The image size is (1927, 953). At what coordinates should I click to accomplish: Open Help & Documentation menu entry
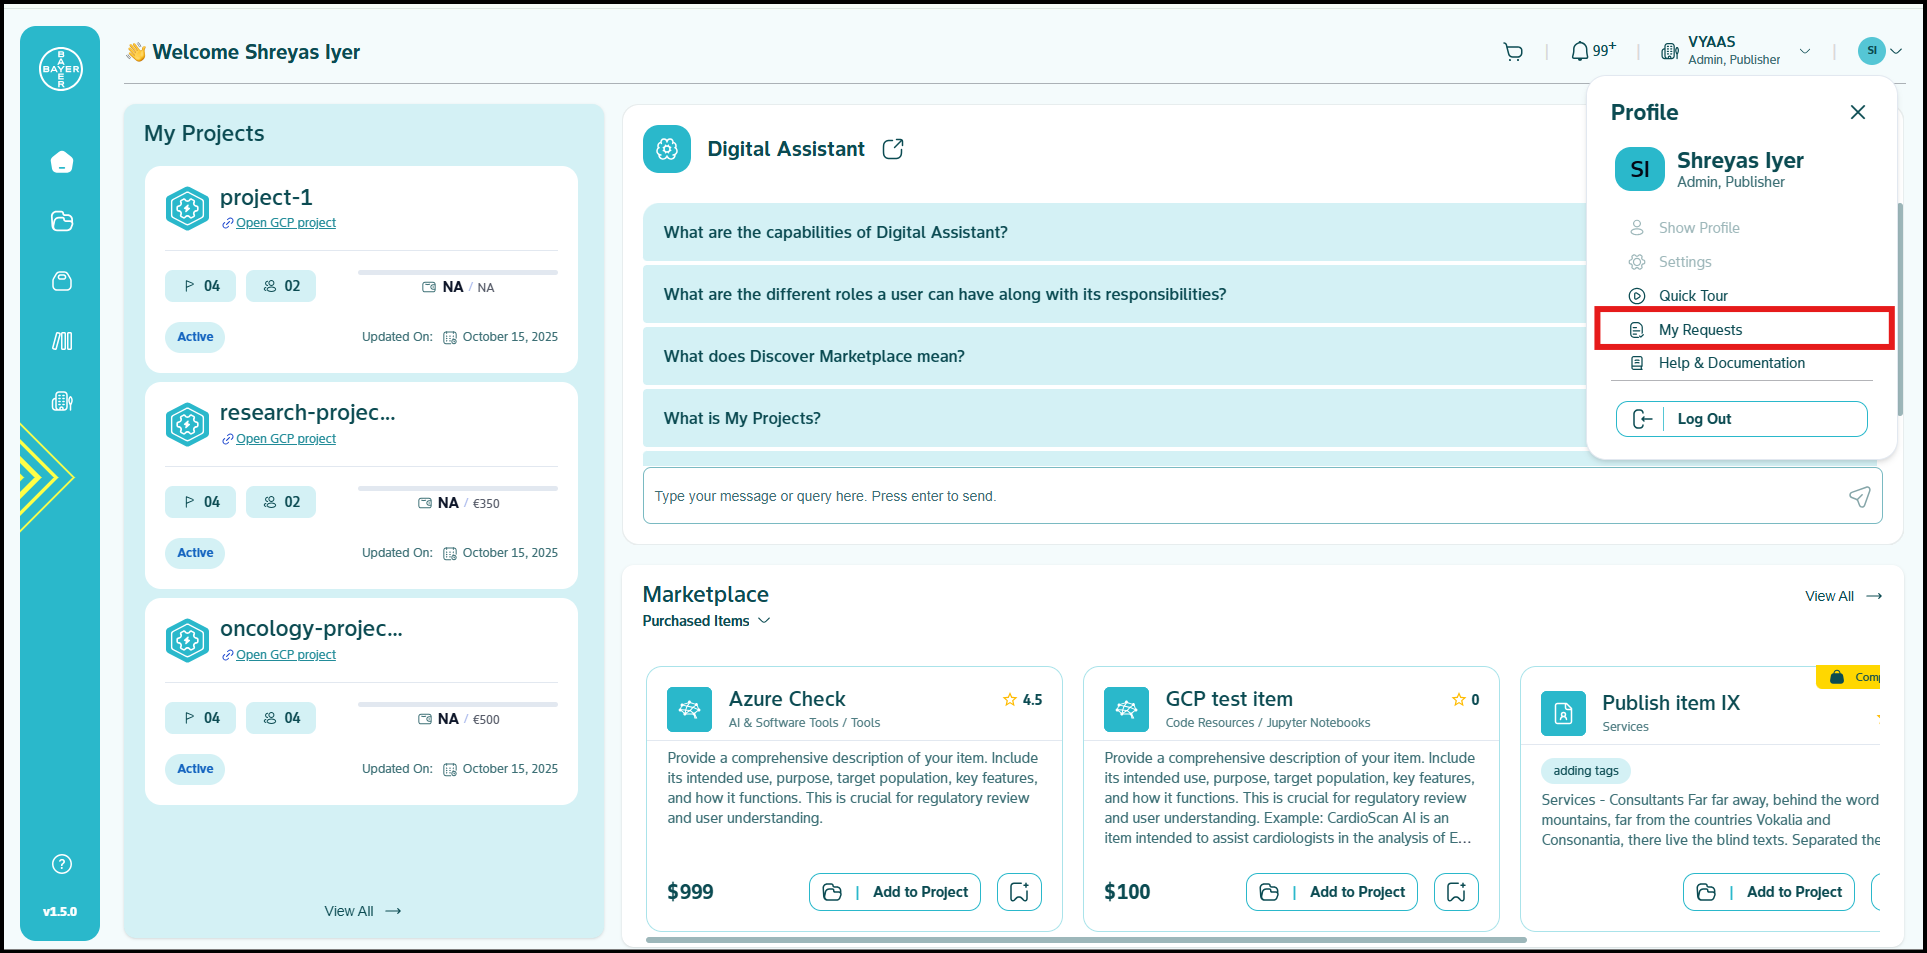point(1731,363)
